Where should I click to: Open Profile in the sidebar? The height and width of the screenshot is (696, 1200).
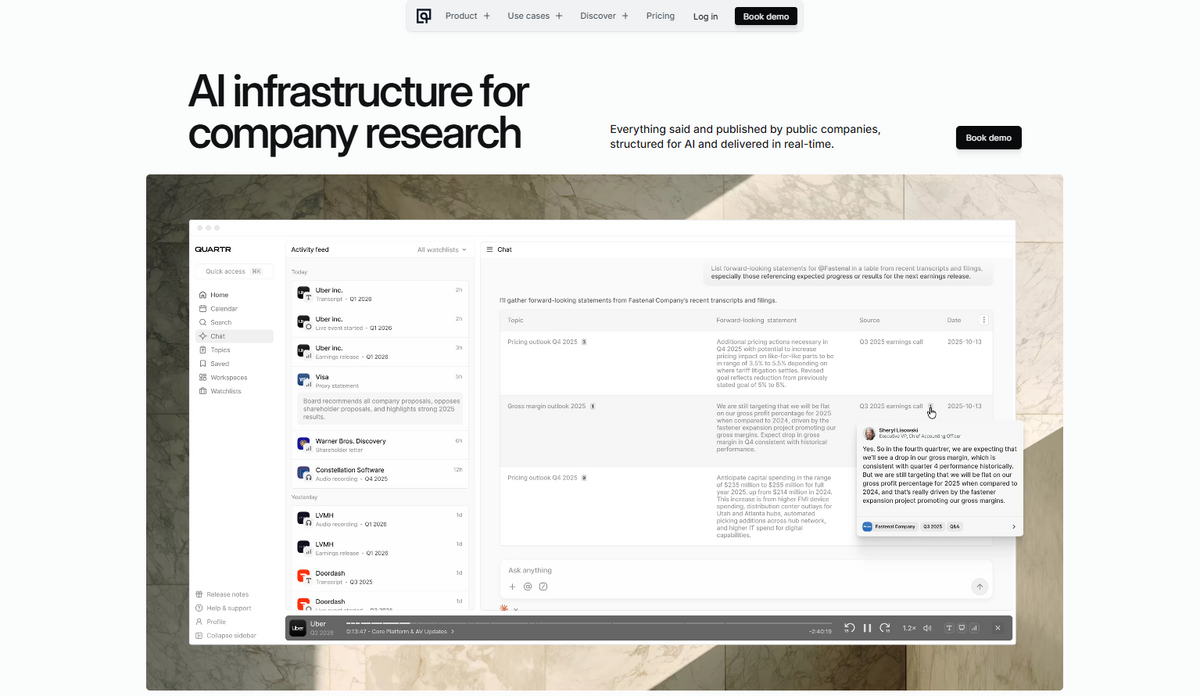(x=212, y=622)
